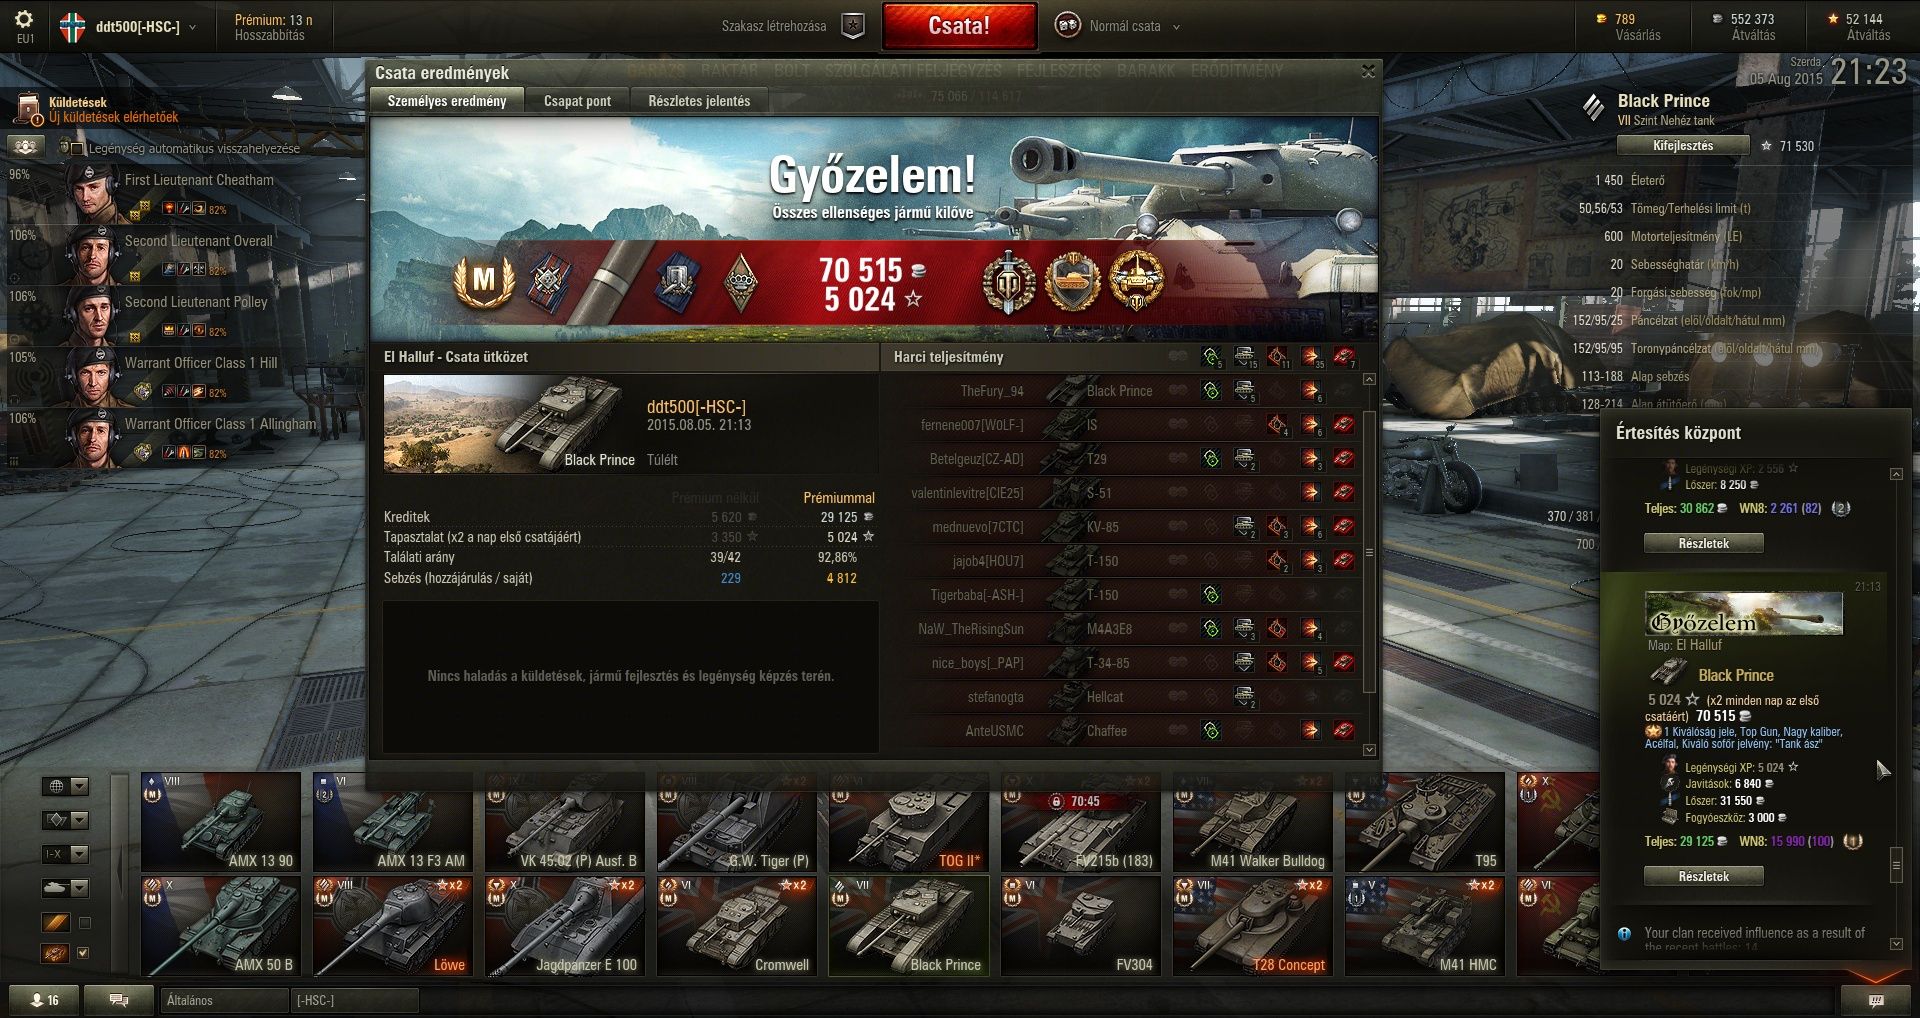Toggle the elite vehicles filter checkbox
This screenshot has width=1920, height=1018.
[85, 923]
